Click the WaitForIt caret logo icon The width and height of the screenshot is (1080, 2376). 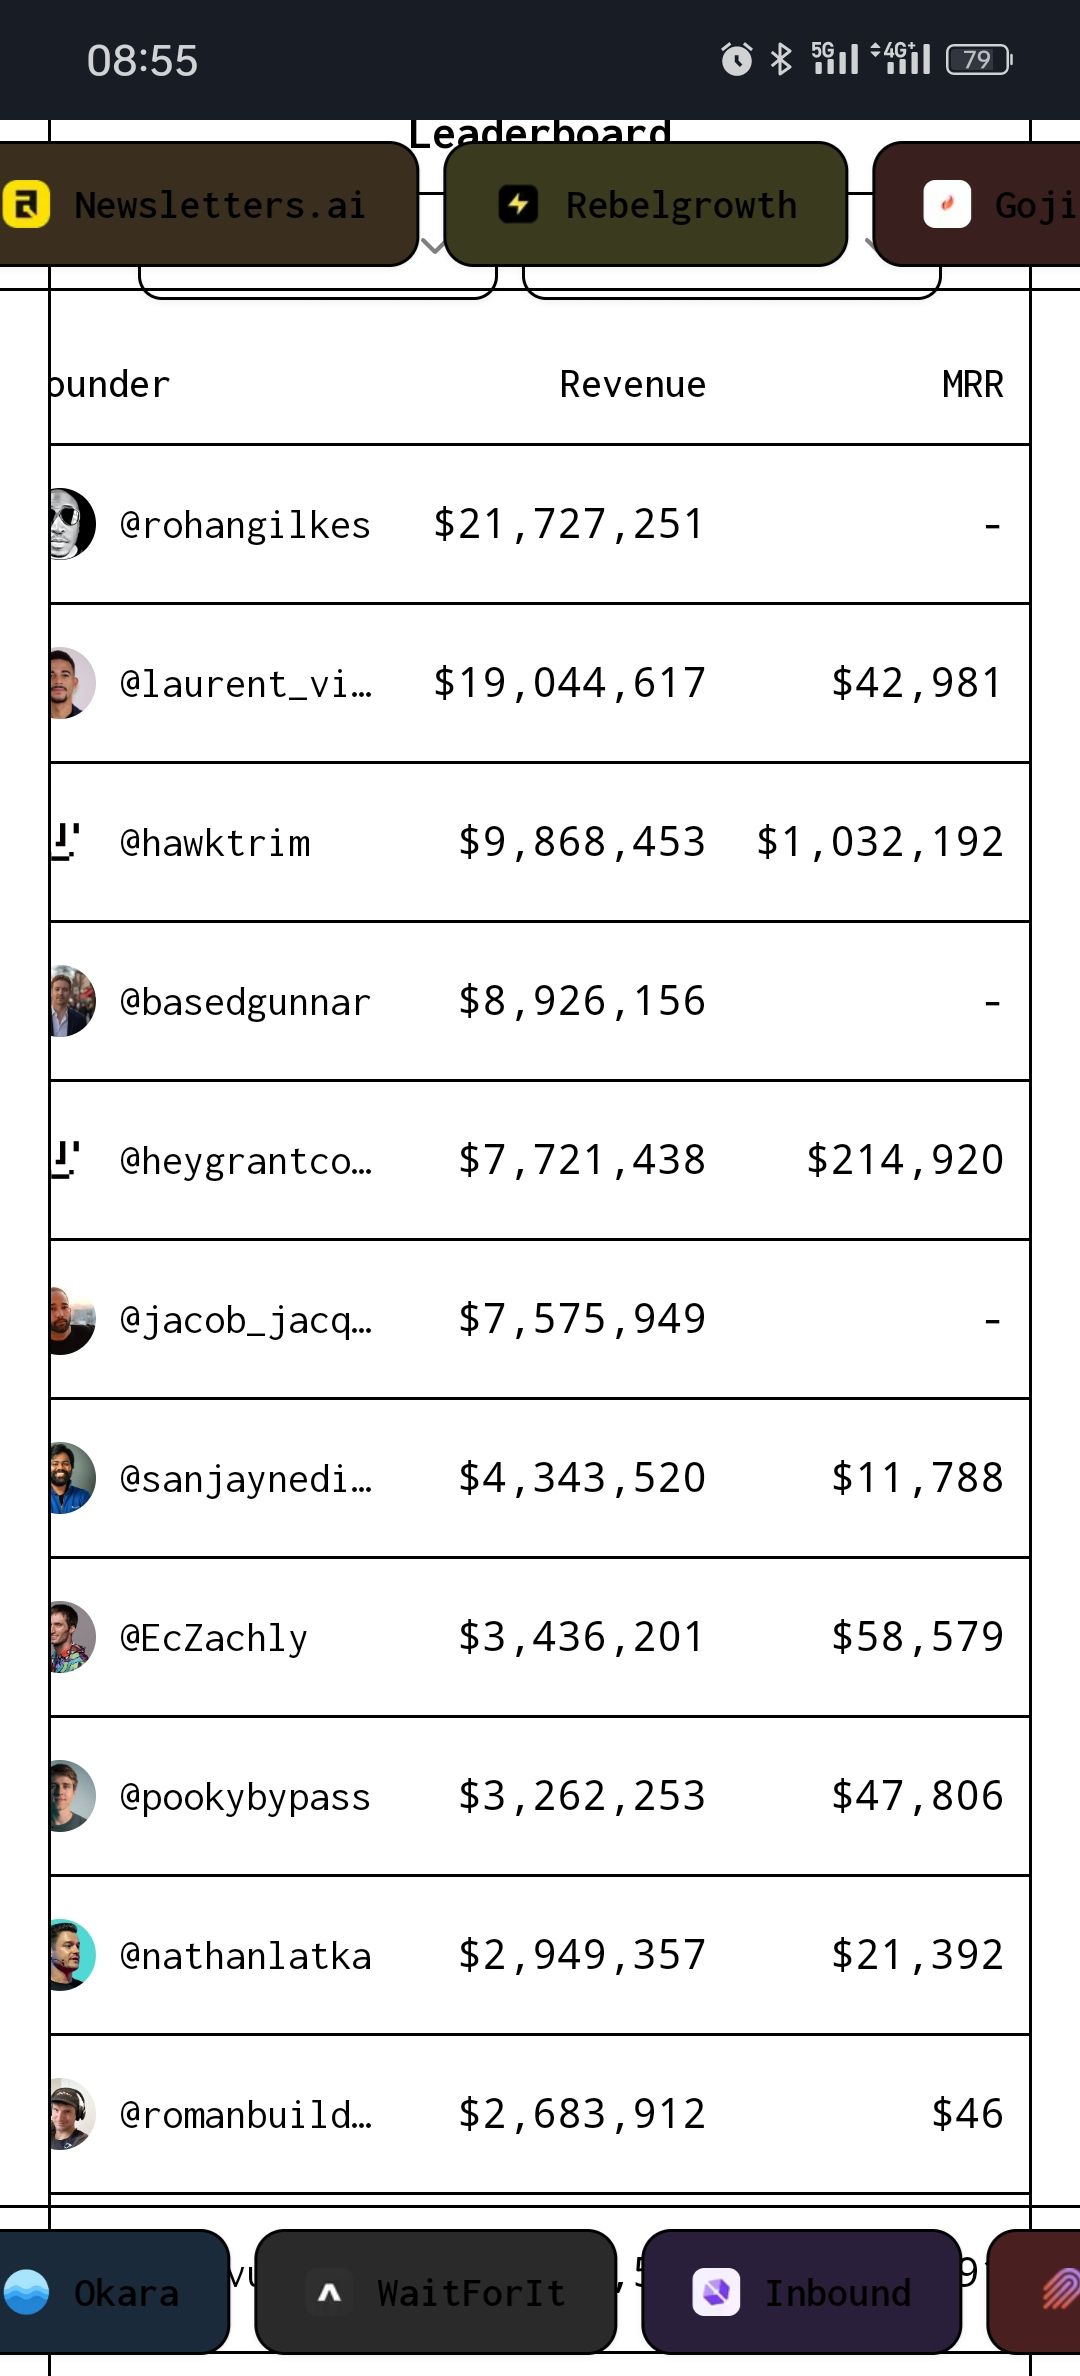coord(329,2292)
